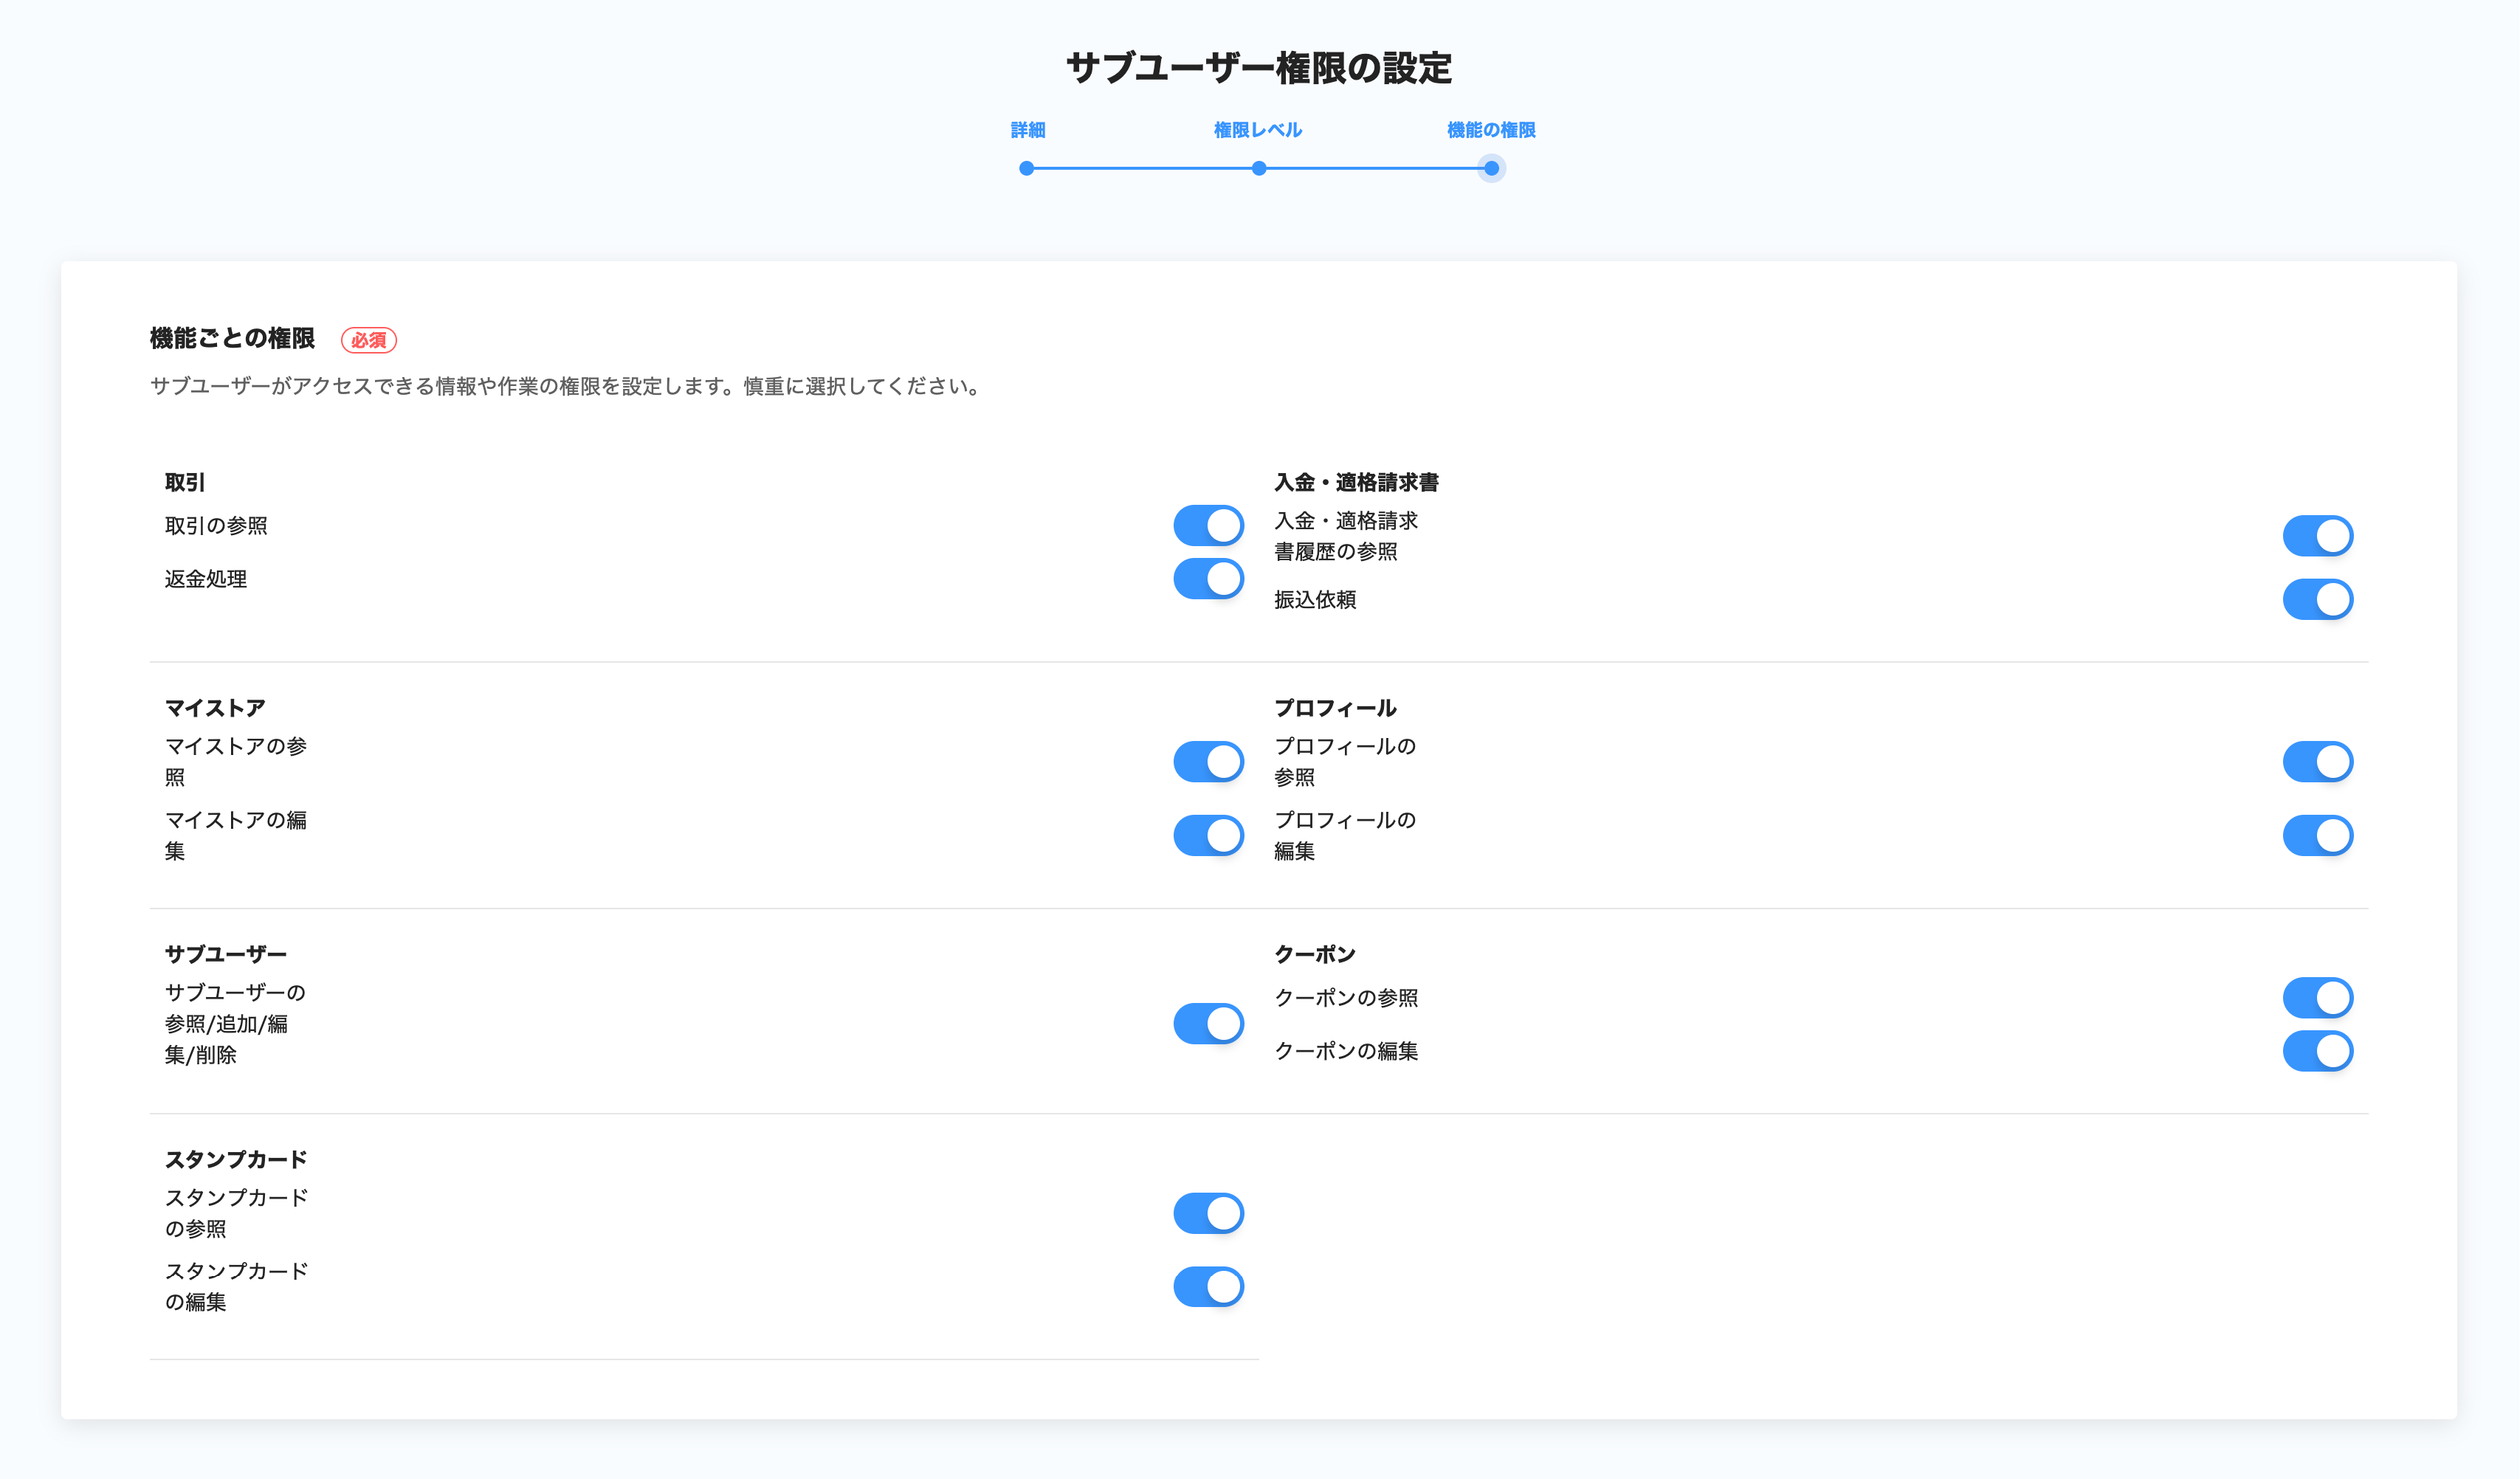Toggle the 取引の参照 switch
2520x1479 pixels.
(x=1208, y=525)
